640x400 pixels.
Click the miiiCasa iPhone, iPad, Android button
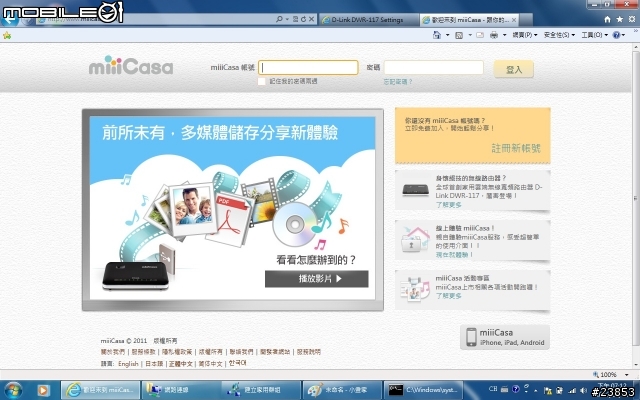(x=505, y=337)
